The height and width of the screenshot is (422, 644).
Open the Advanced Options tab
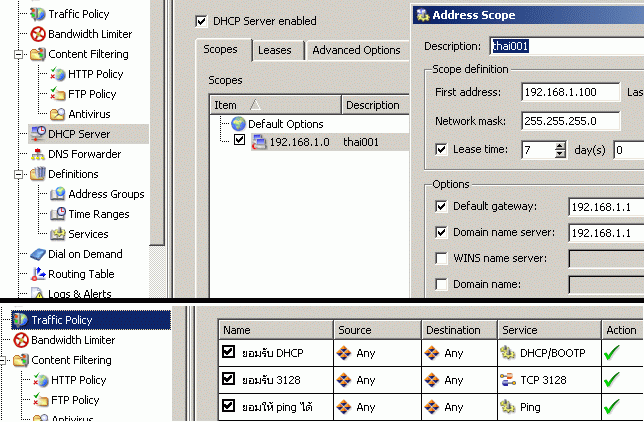pos(356,50)
